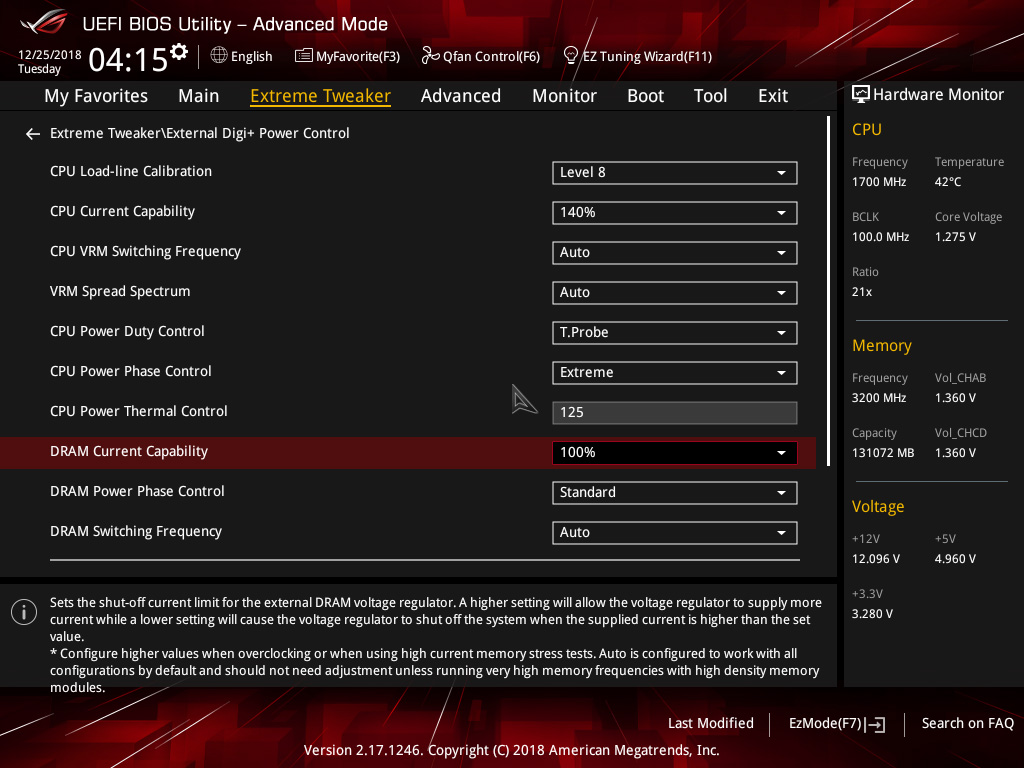Screen dimensions: 1024x768
Task: Select CPU Power Phase Control label
Action: tap(131, 372)
